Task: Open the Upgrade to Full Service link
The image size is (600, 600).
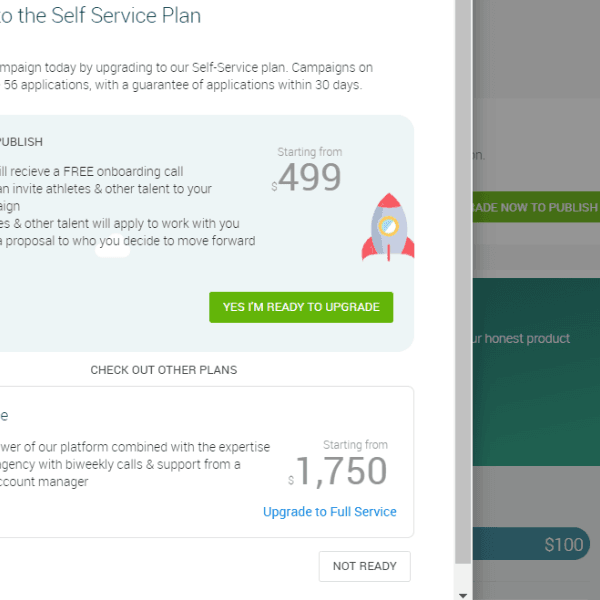Action: point(329,511)
